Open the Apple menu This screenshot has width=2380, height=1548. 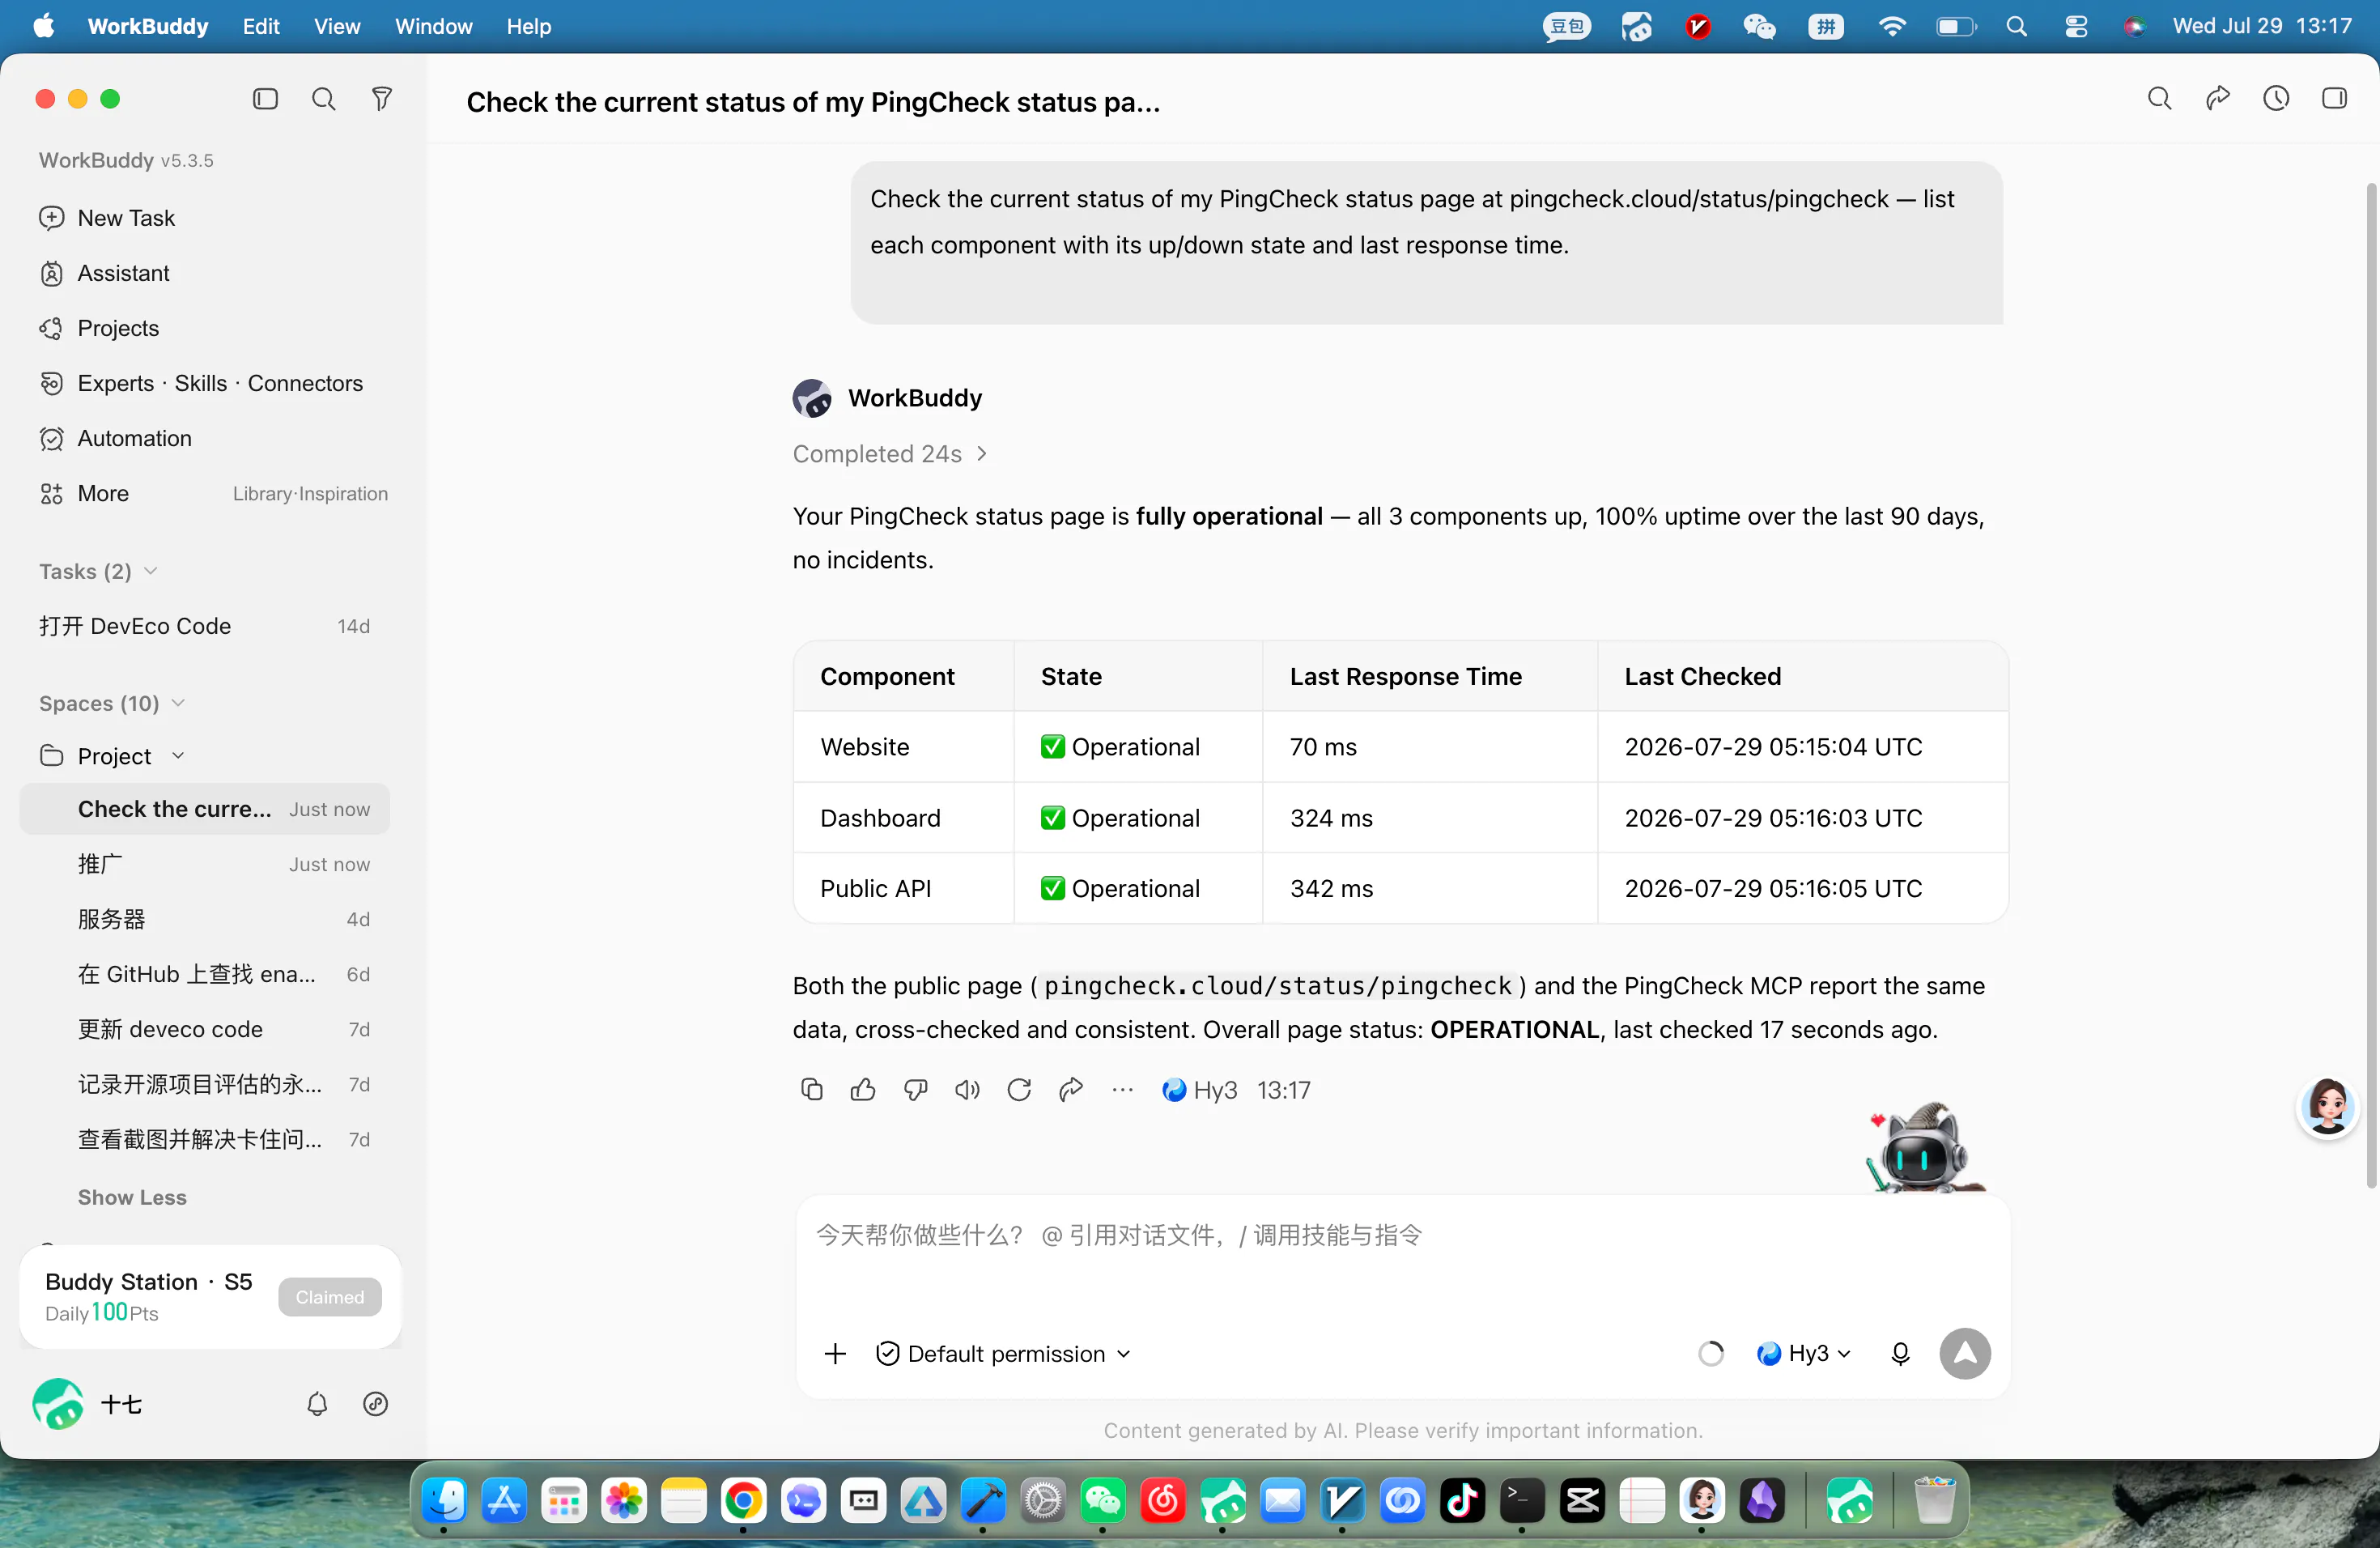44,26
